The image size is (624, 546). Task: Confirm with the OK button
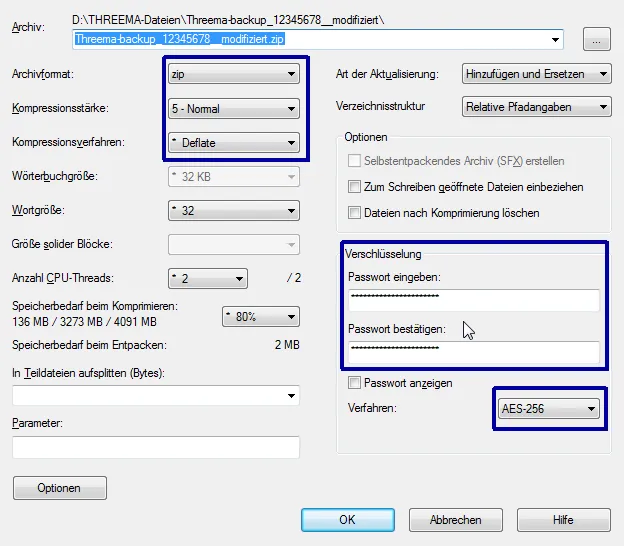pos(347,520)
